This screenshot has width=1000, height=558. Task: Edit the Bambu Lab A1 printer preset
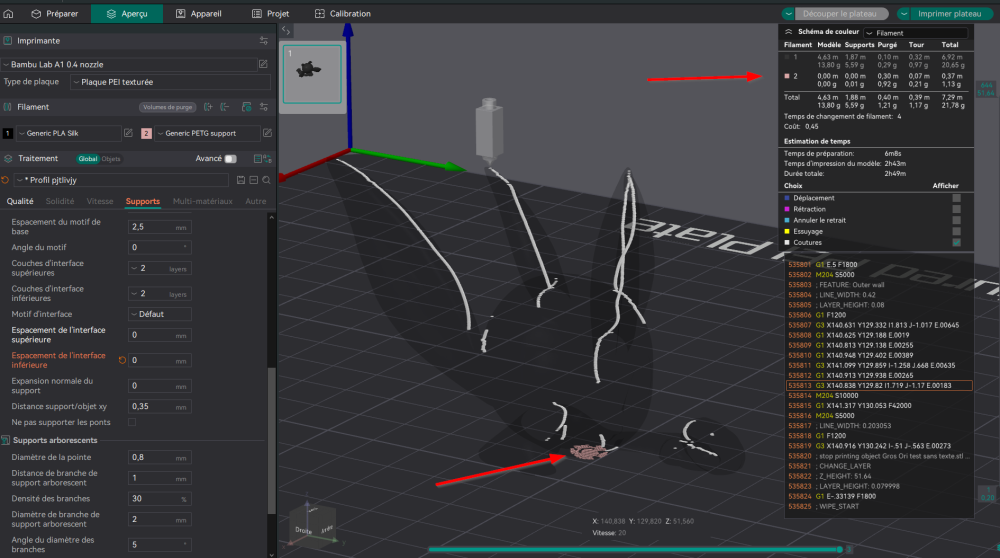coord(263,64)
